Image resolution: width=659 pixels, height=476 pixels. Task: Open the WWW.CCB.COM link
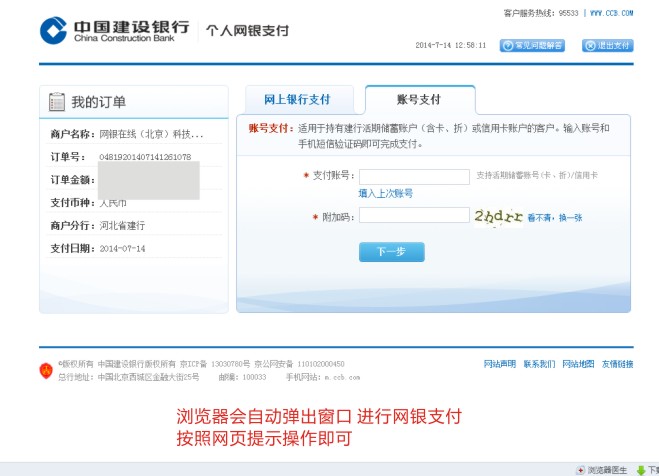(x=610, y=13)
